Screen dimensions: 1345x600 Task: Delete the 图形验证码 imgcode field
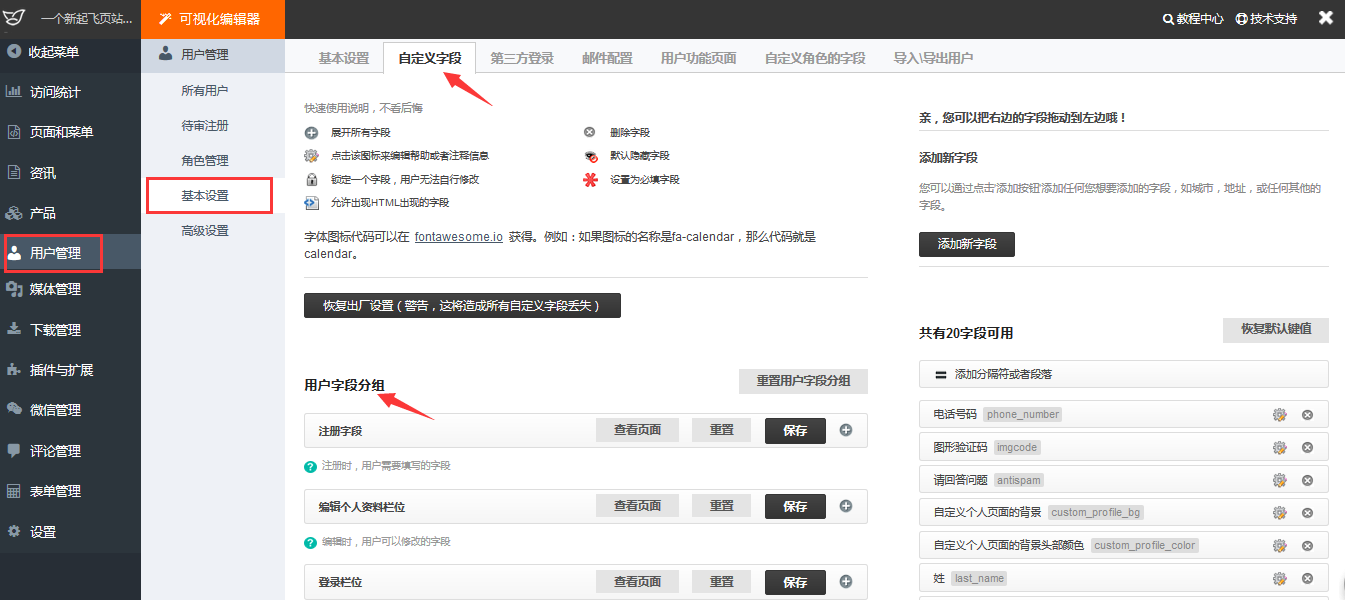(1307, 448)
